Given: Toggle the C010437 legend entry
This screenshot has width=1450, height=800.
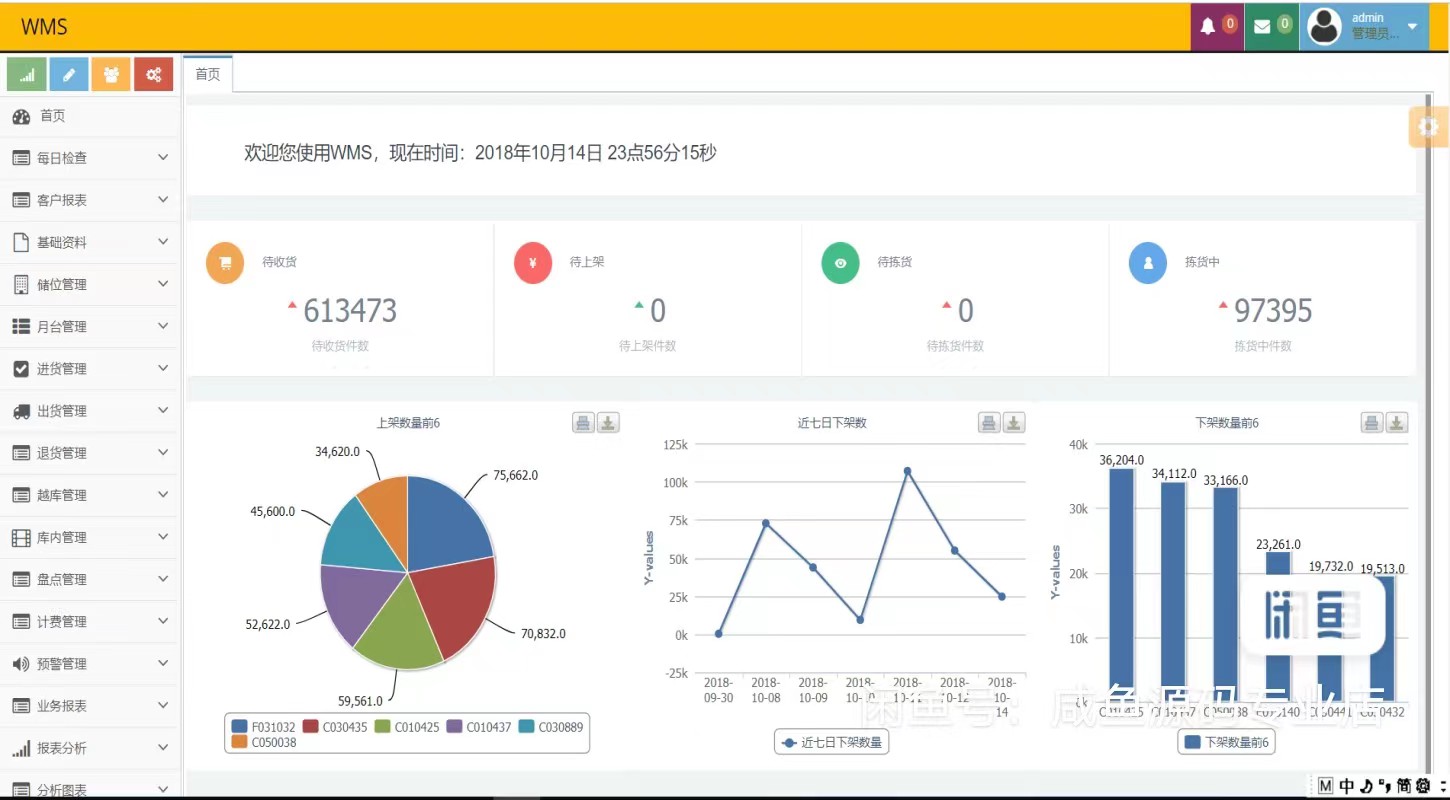Looking at the screenshot, I should click(x=479, y=727).
